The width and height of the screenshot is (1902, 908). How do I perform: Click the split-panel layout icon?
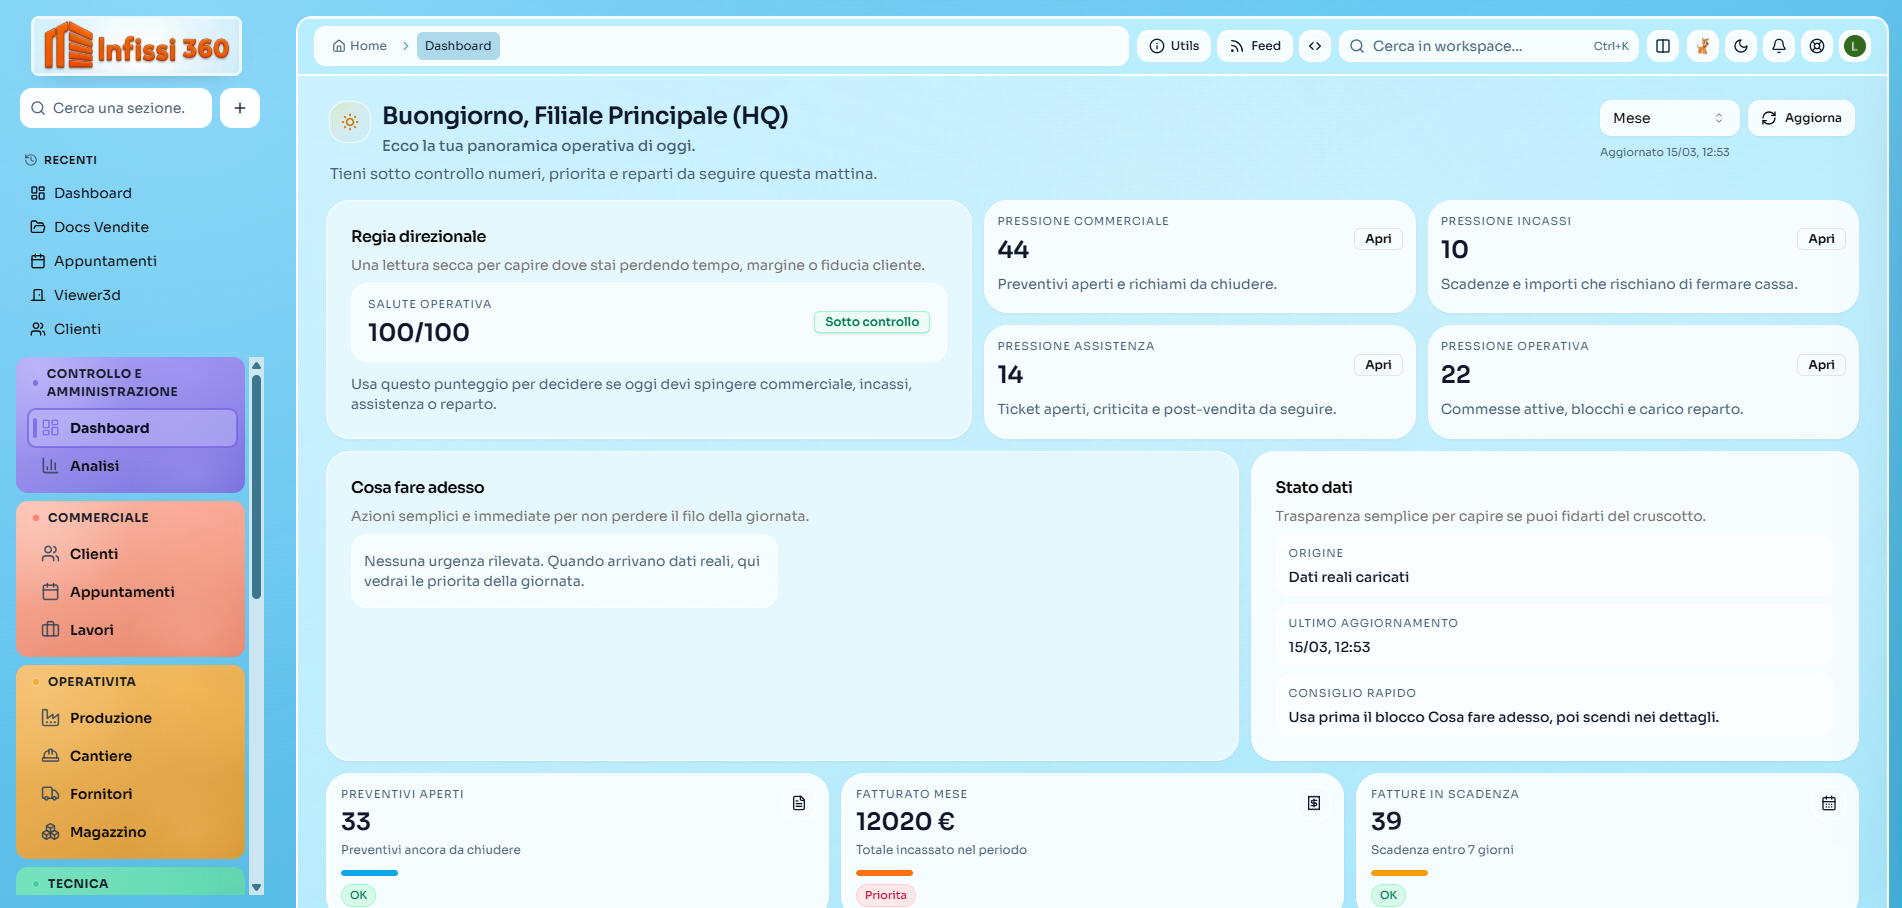tap(1663, 46)
